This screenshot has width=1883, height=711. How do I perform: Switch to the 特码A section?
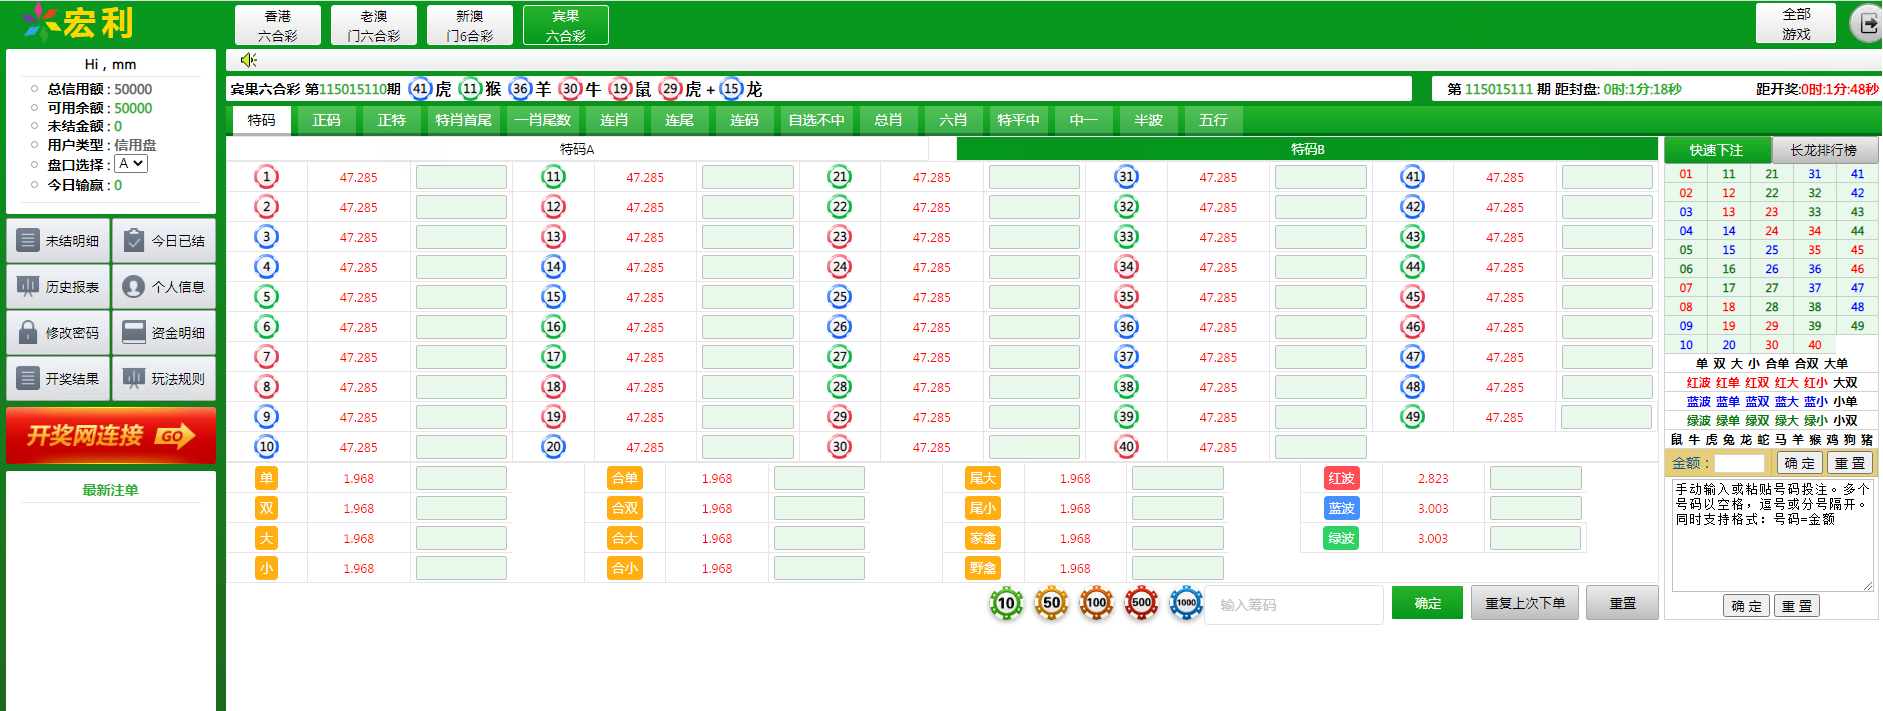coord(577,149)
